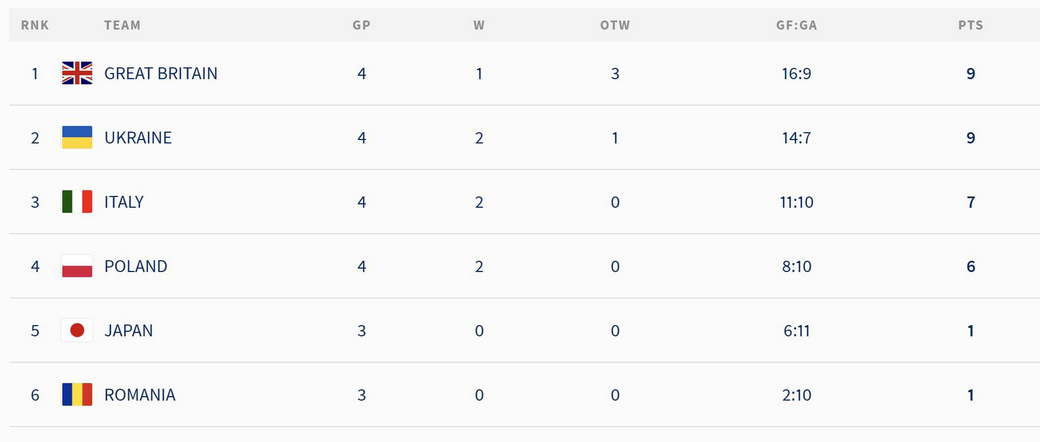
Task: Open the UKRAINE team link
Action: 138,137
